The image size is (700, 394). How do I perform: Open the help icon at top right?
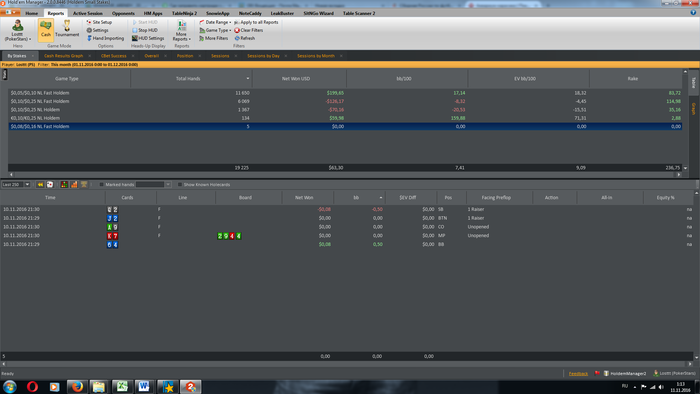pyautogui.click(x=693, y=12)
